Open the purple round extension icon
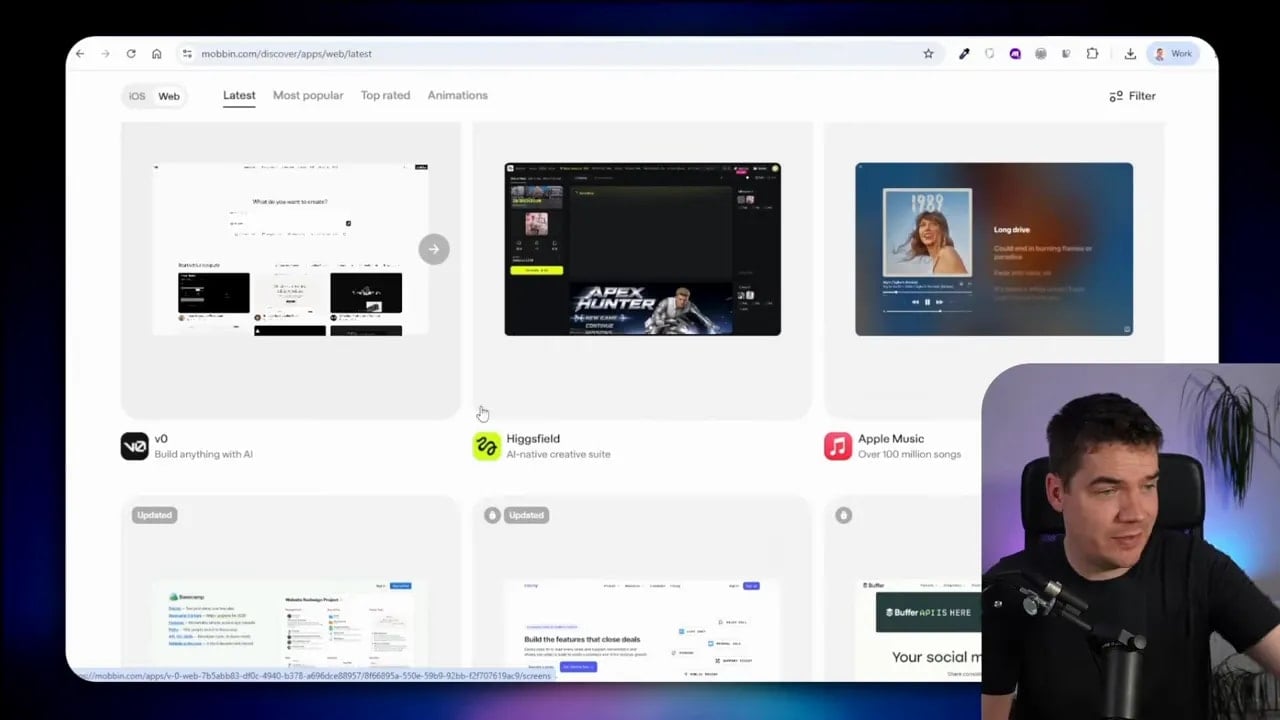The image size is (1280, 720). tap(1015, 54)
